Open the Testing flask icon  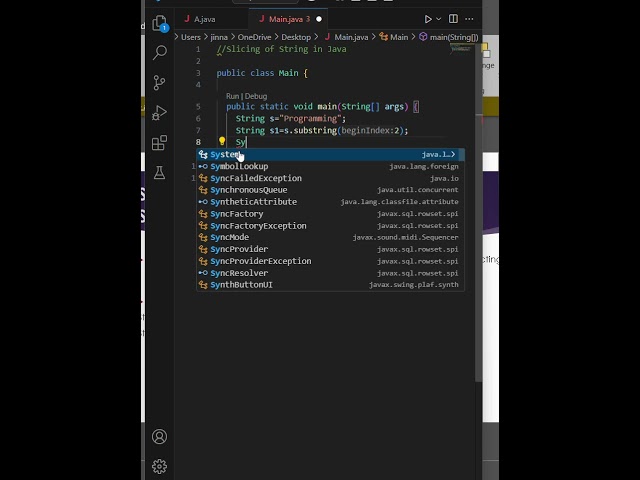point(159,173)
